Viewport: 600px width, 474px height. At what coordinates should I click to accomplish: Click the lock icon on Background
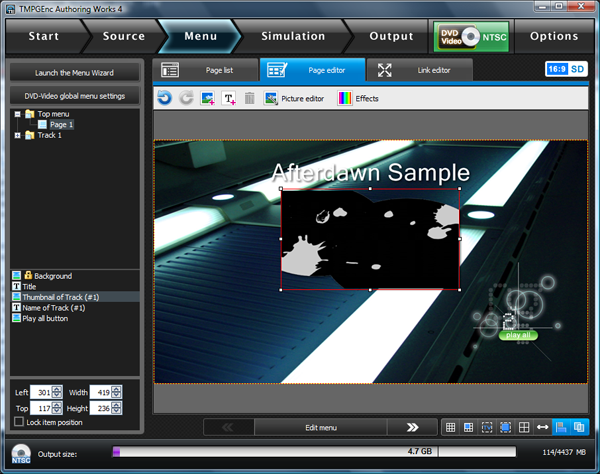(x=28, y=275)
